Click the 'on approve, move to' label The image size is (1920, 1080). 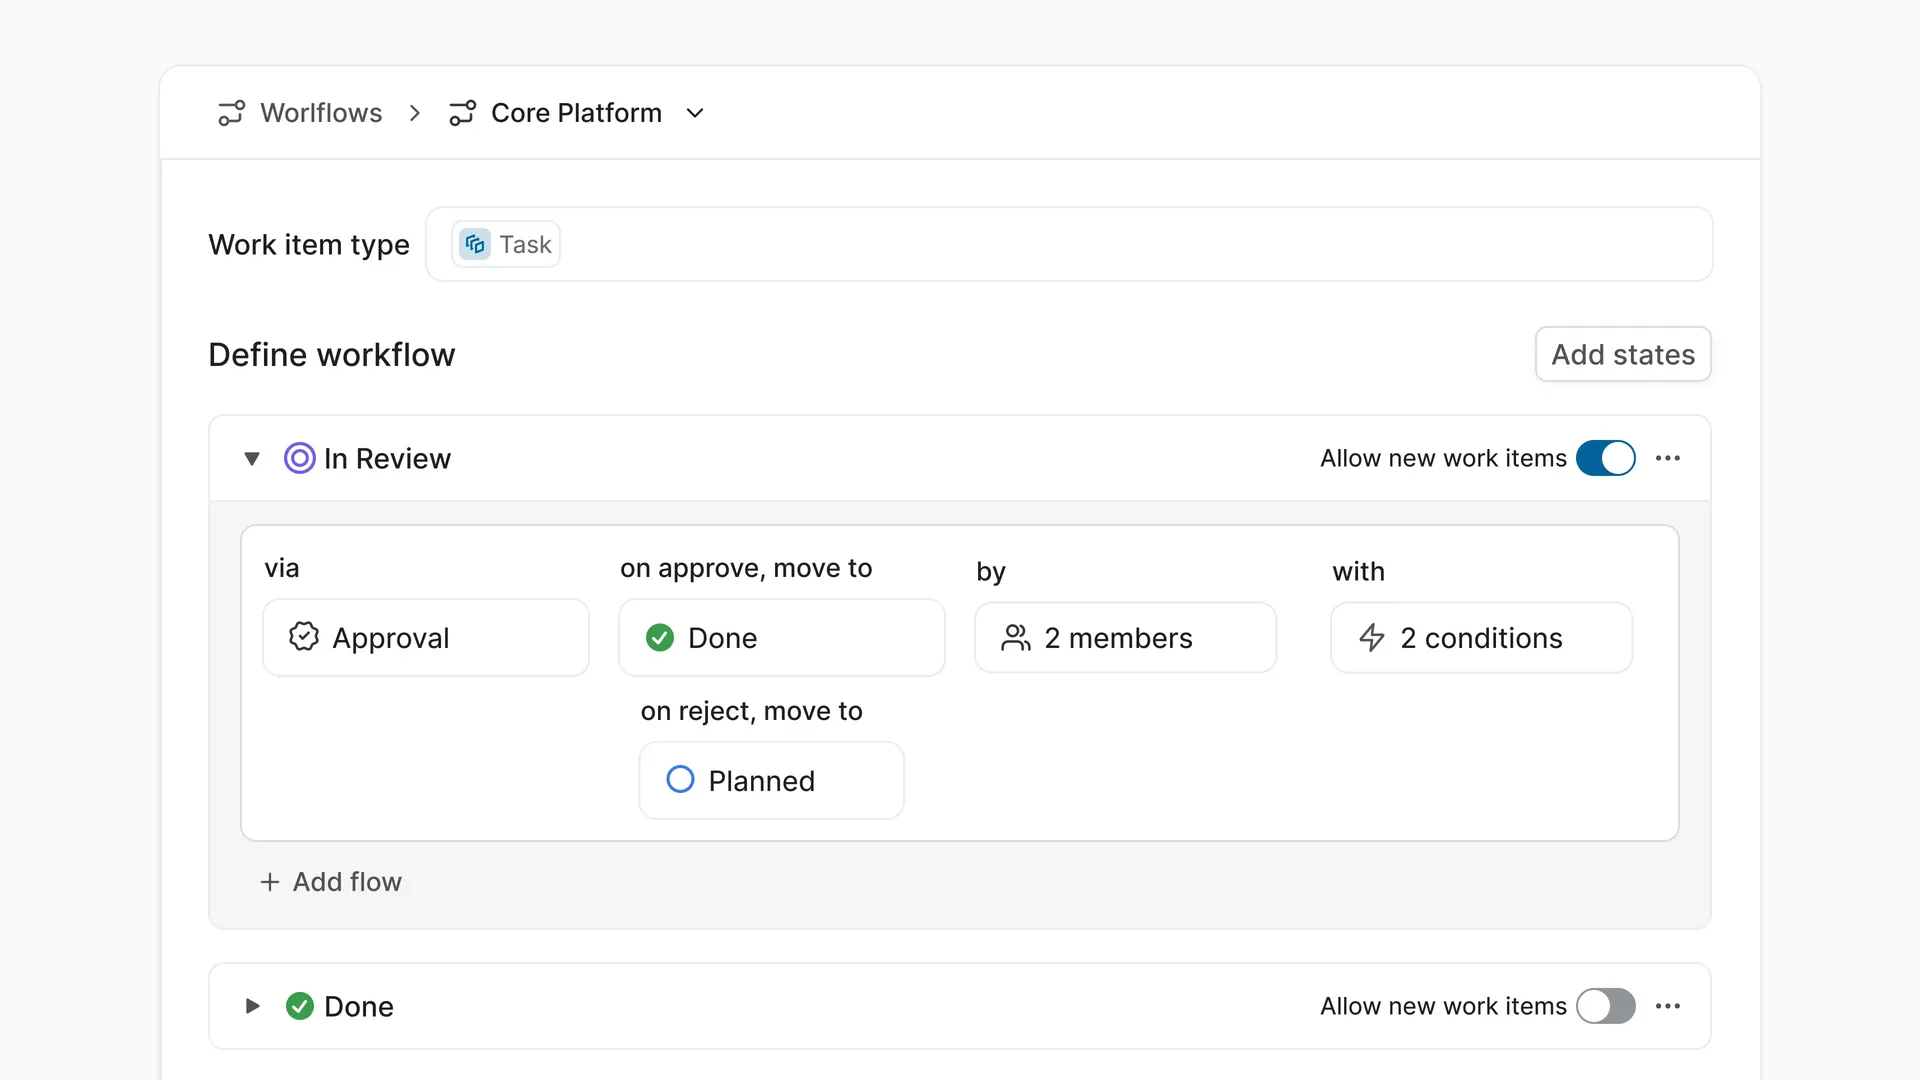(746, 568)
